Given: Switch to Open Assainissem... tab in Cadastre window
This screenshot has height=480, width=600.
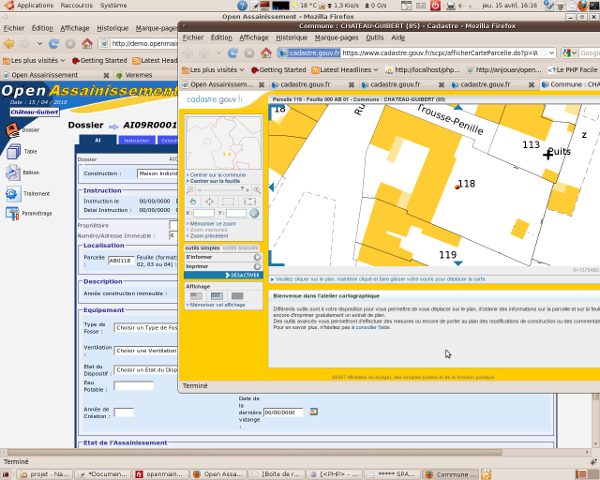Looking at the screenshot, I should tap(222, 84).
